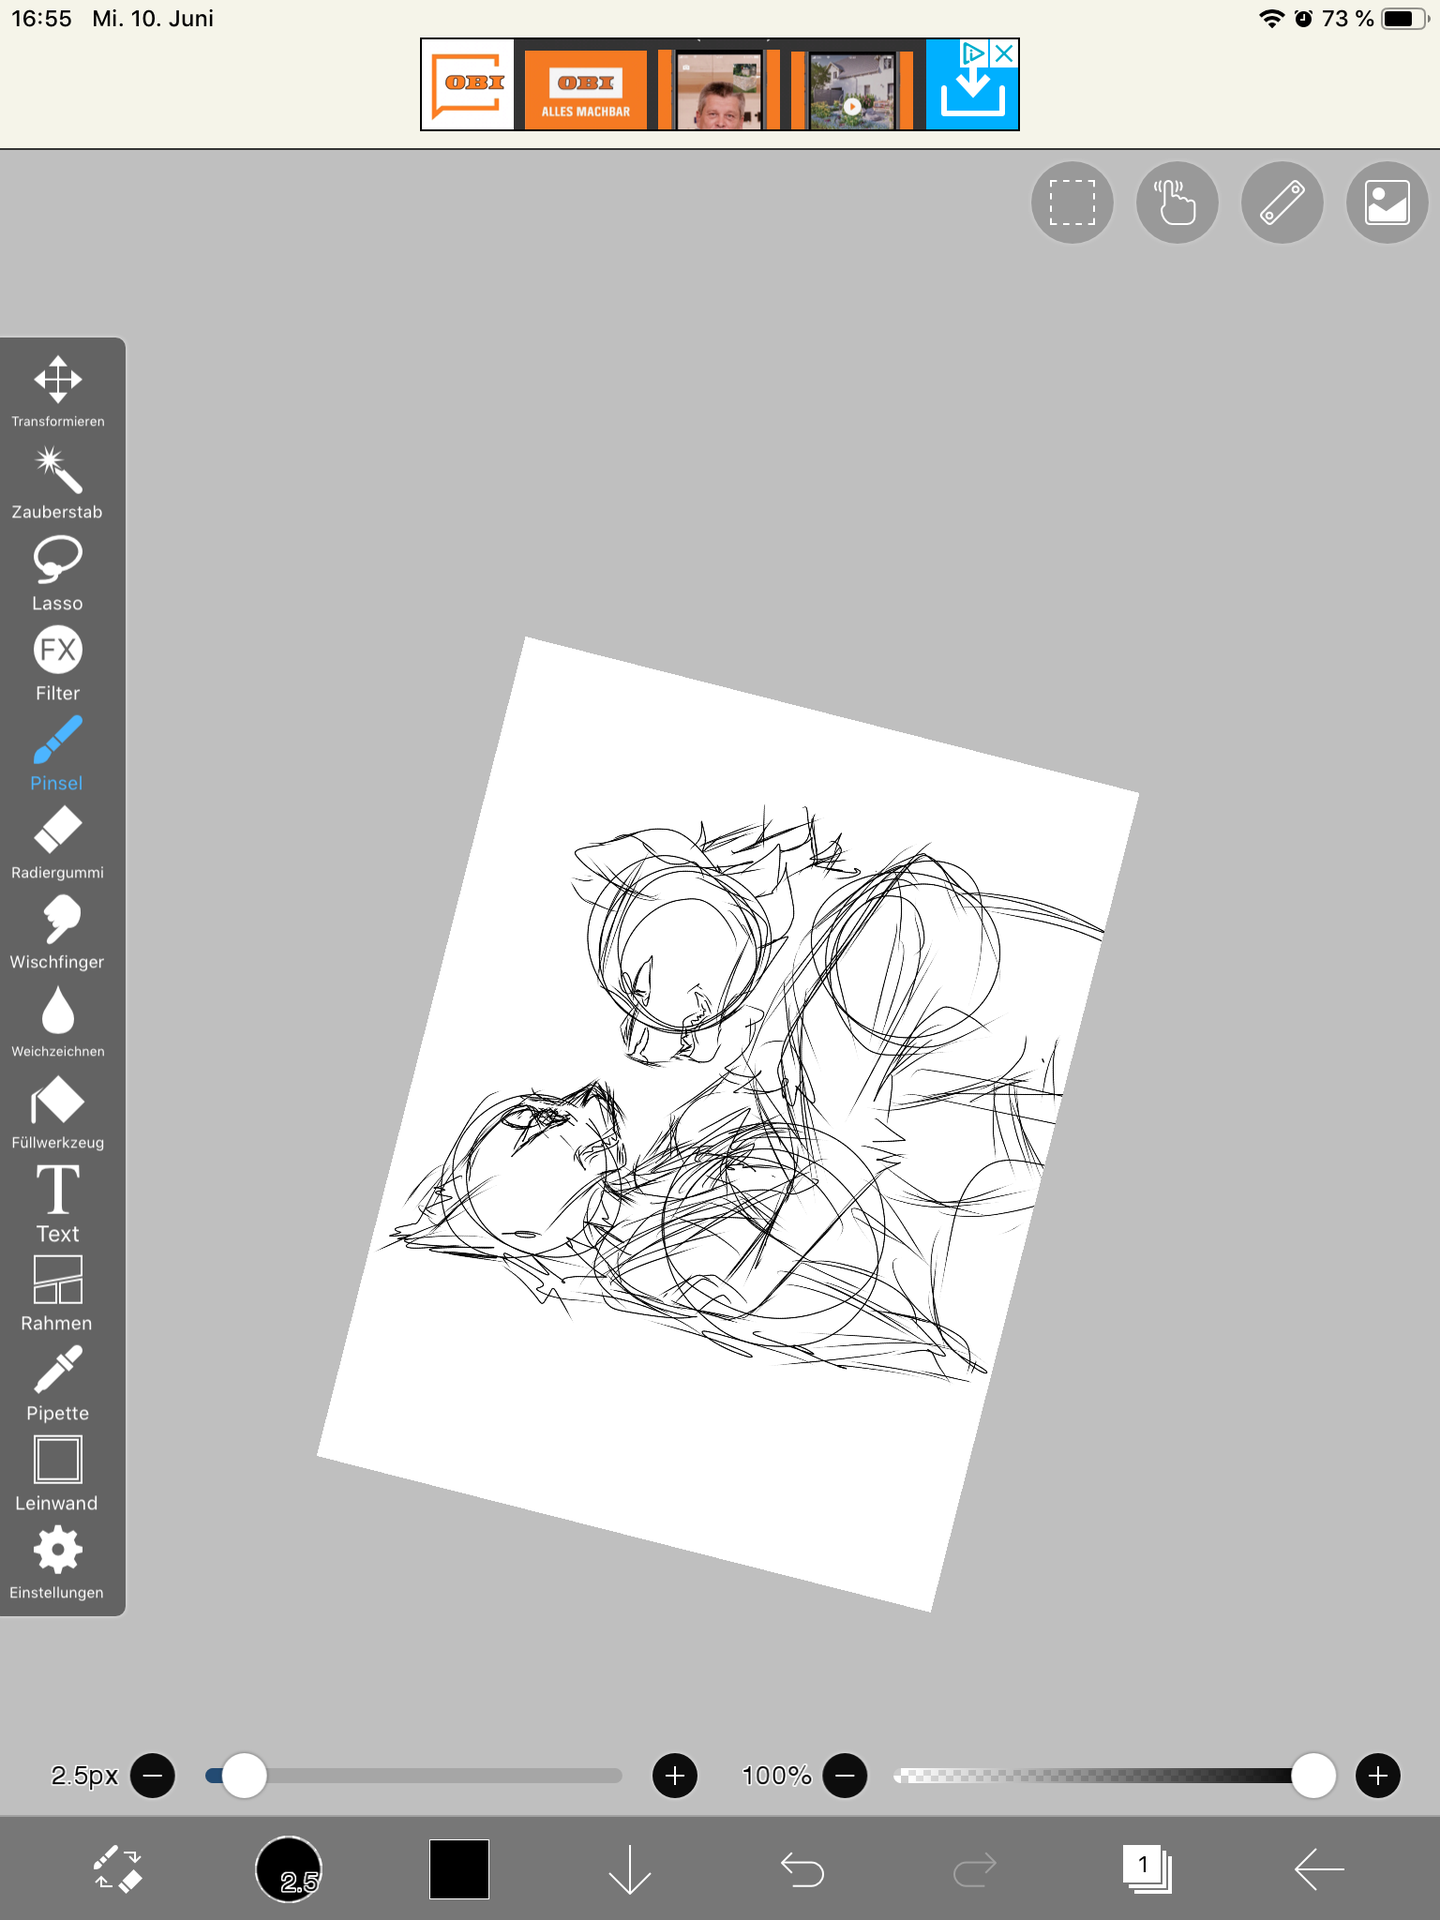Open the FX Filter tool

click(58, 663)
